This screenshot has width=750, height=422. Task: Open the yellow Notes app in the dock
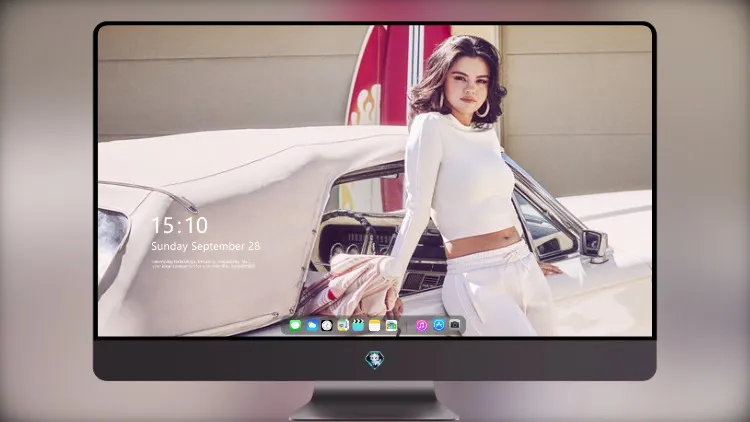[375, 325]
